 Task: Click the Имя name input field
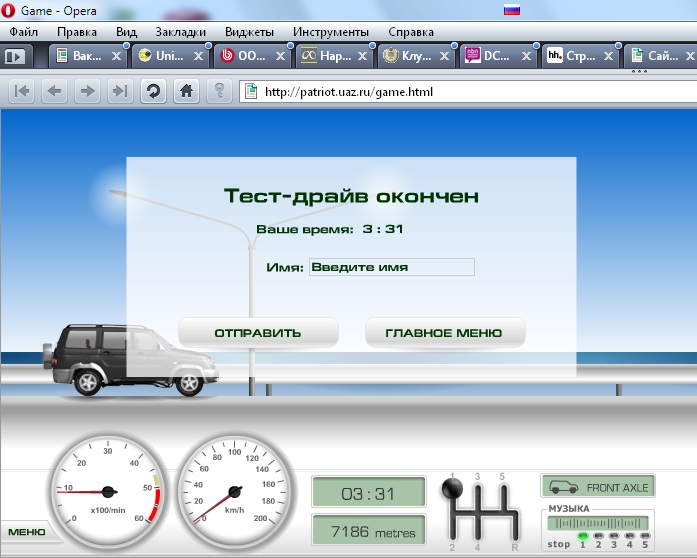click(x=391, y=267)
